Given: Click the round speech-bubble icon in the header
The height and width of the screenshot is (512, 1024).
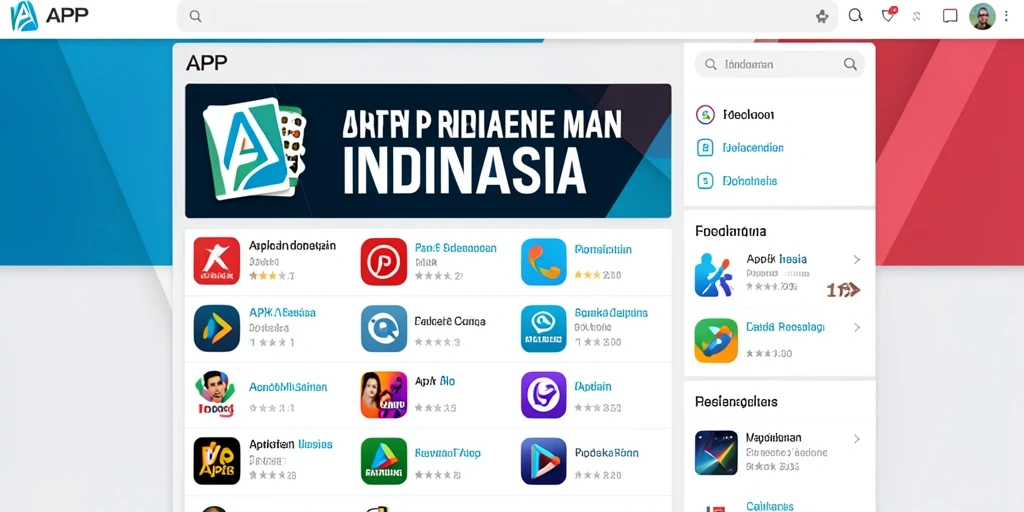Looking at the screenshot, I should [x=856, y=16].
